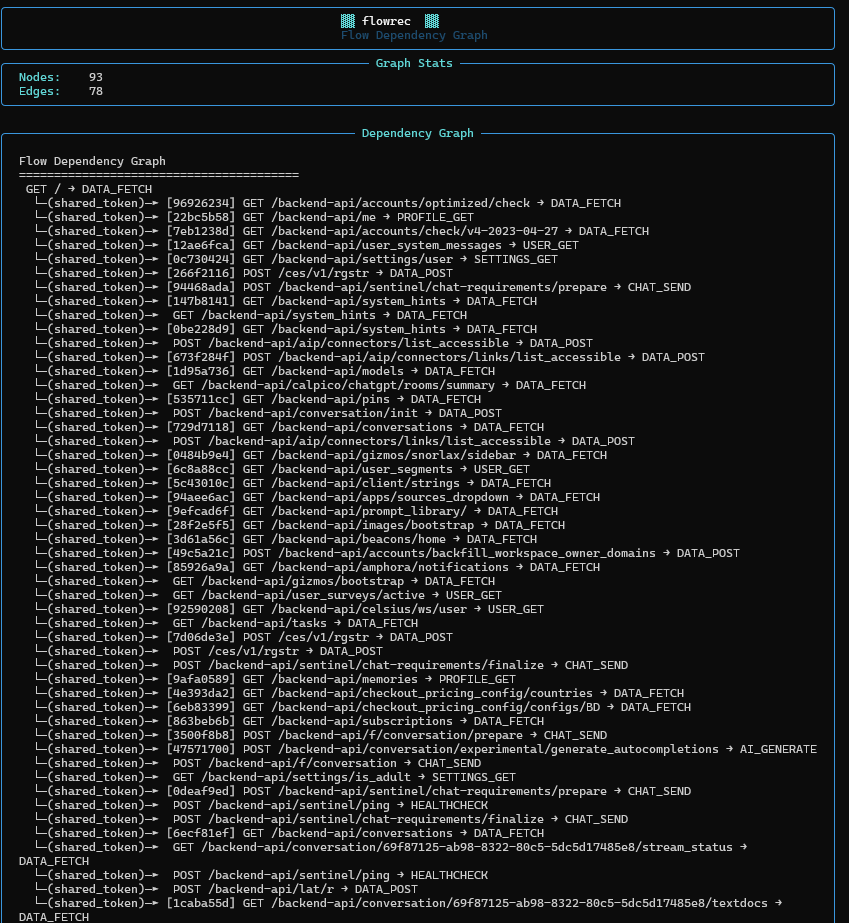Click the 535711cc /backend-api/pins row
The height and width of the screenshot is (923, 849).
(x=258, y=399)
